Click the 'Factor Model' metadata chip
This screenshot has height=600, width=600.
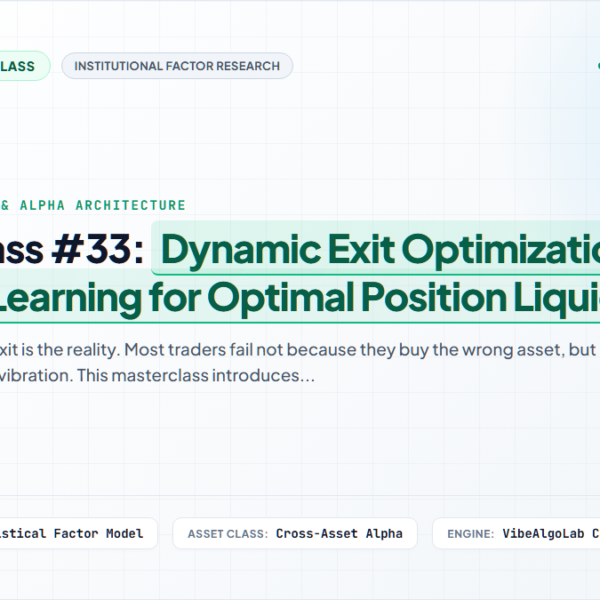click(x=78, y=533)
